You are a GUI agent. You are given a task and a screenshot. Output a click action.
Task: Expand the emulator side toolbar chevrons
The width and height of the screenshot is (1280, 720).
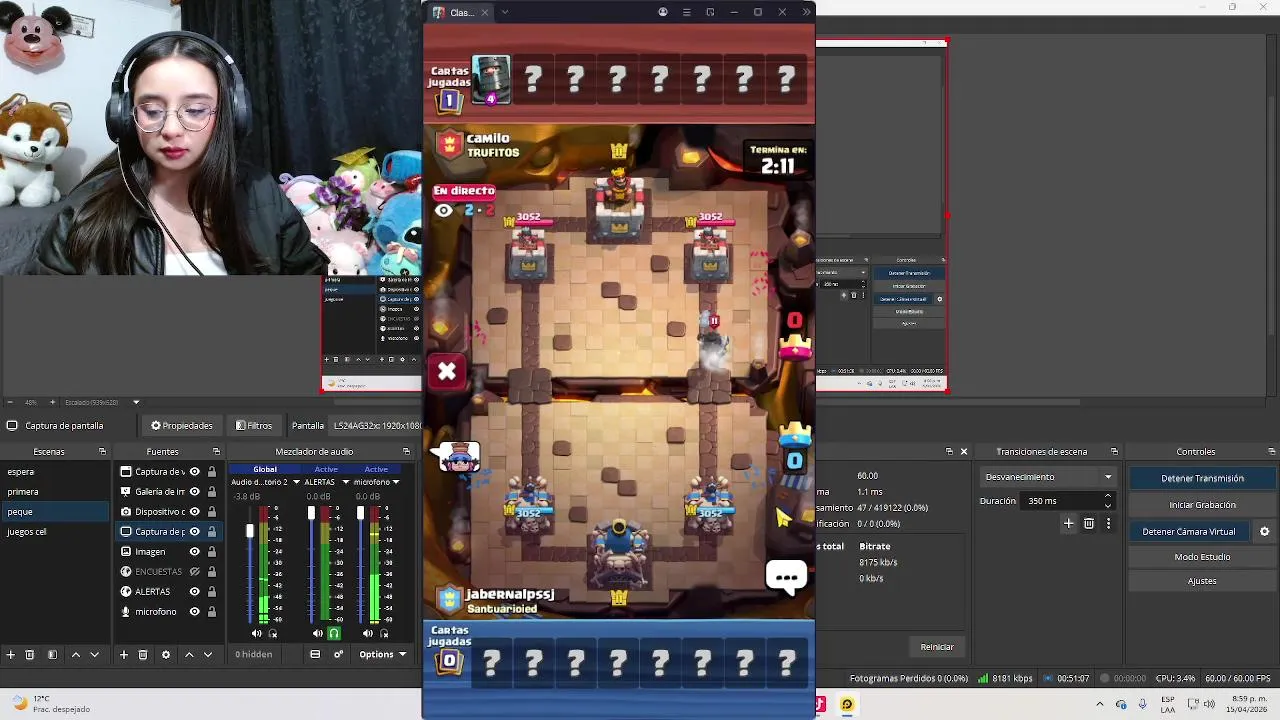point(806,12)
